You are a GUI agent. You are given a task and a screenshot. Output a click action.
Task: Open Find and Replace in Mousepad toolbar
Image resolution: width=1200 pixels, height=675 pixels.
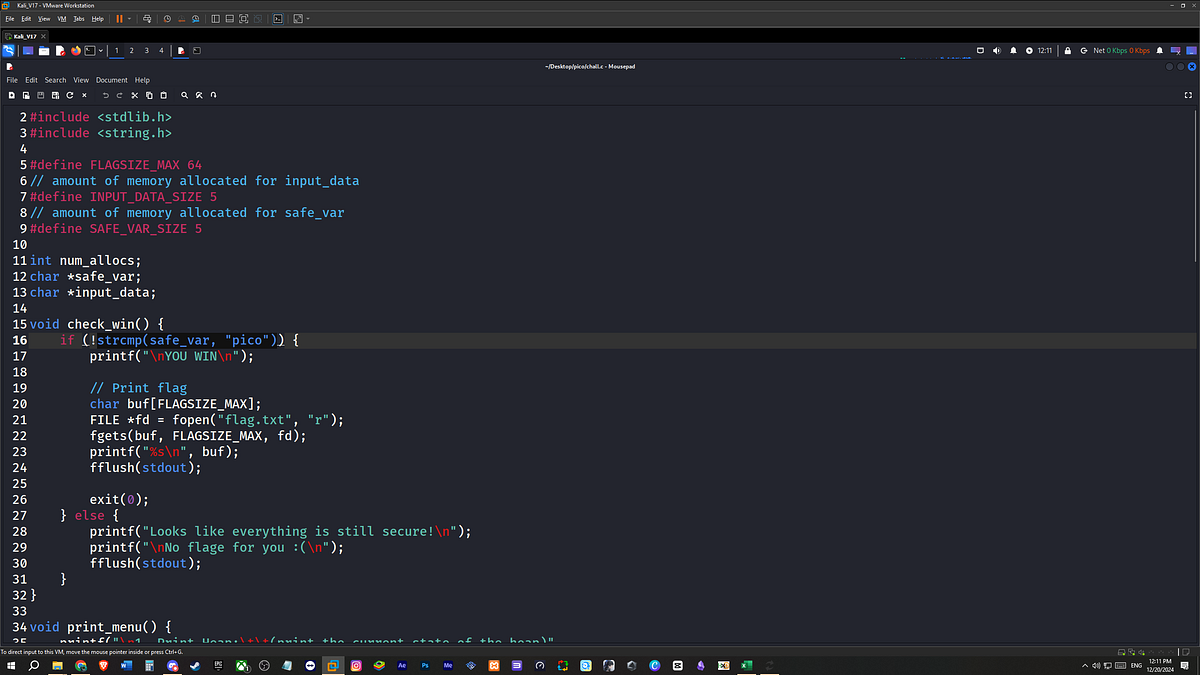(x=199, y=95)
